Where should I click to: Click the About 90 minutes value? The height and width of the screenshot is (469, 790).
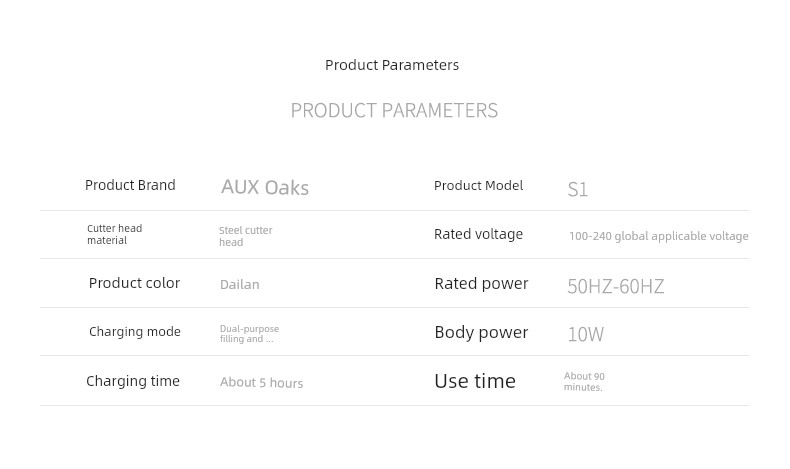[x=584, y=382]
